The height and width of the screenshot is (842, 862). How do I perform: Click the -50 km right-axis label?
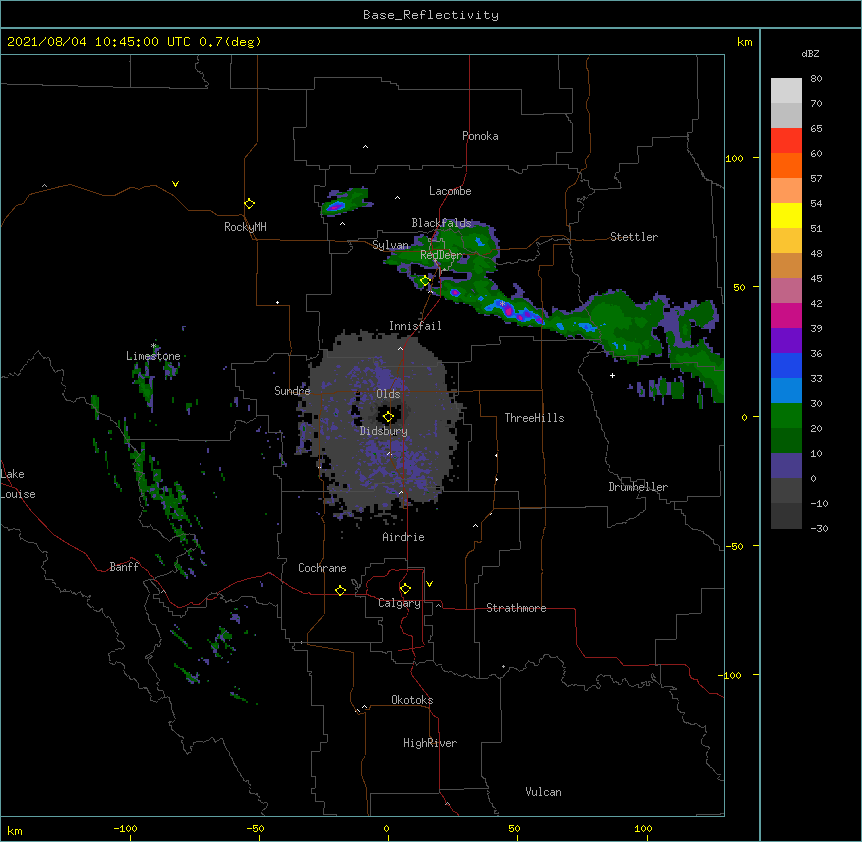point(734,546)
